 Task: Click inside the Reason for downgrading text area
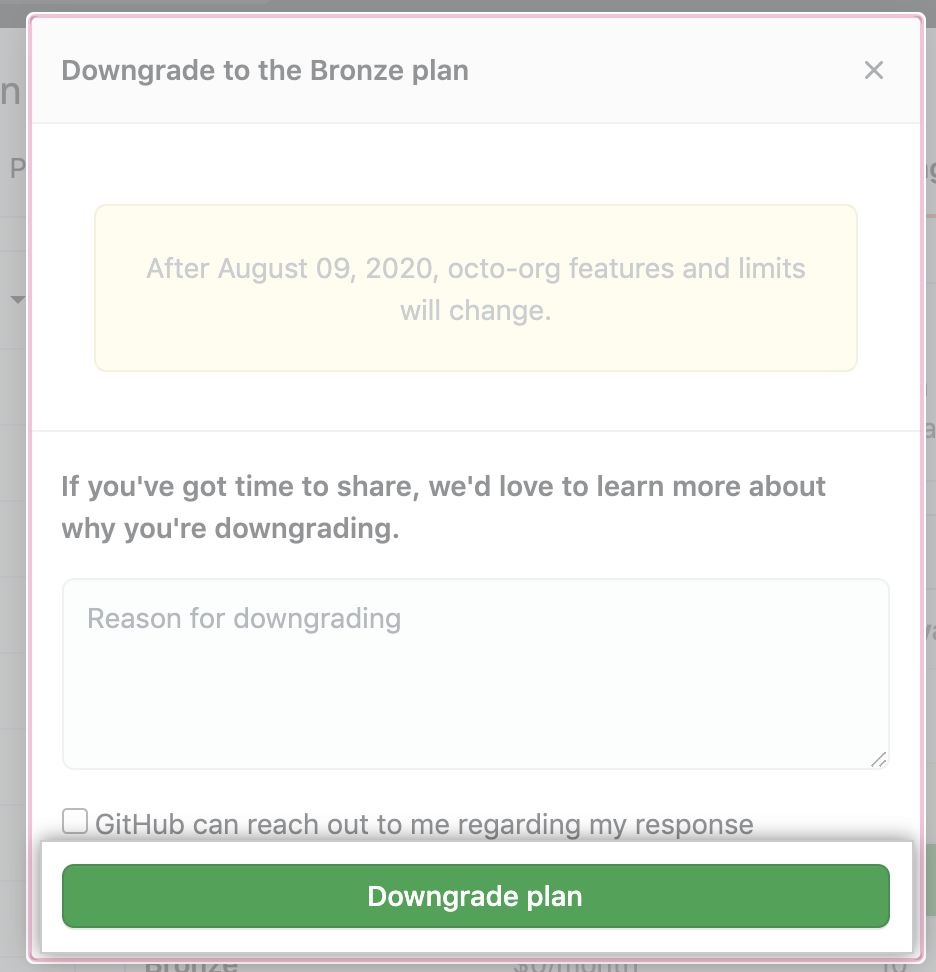476,670
